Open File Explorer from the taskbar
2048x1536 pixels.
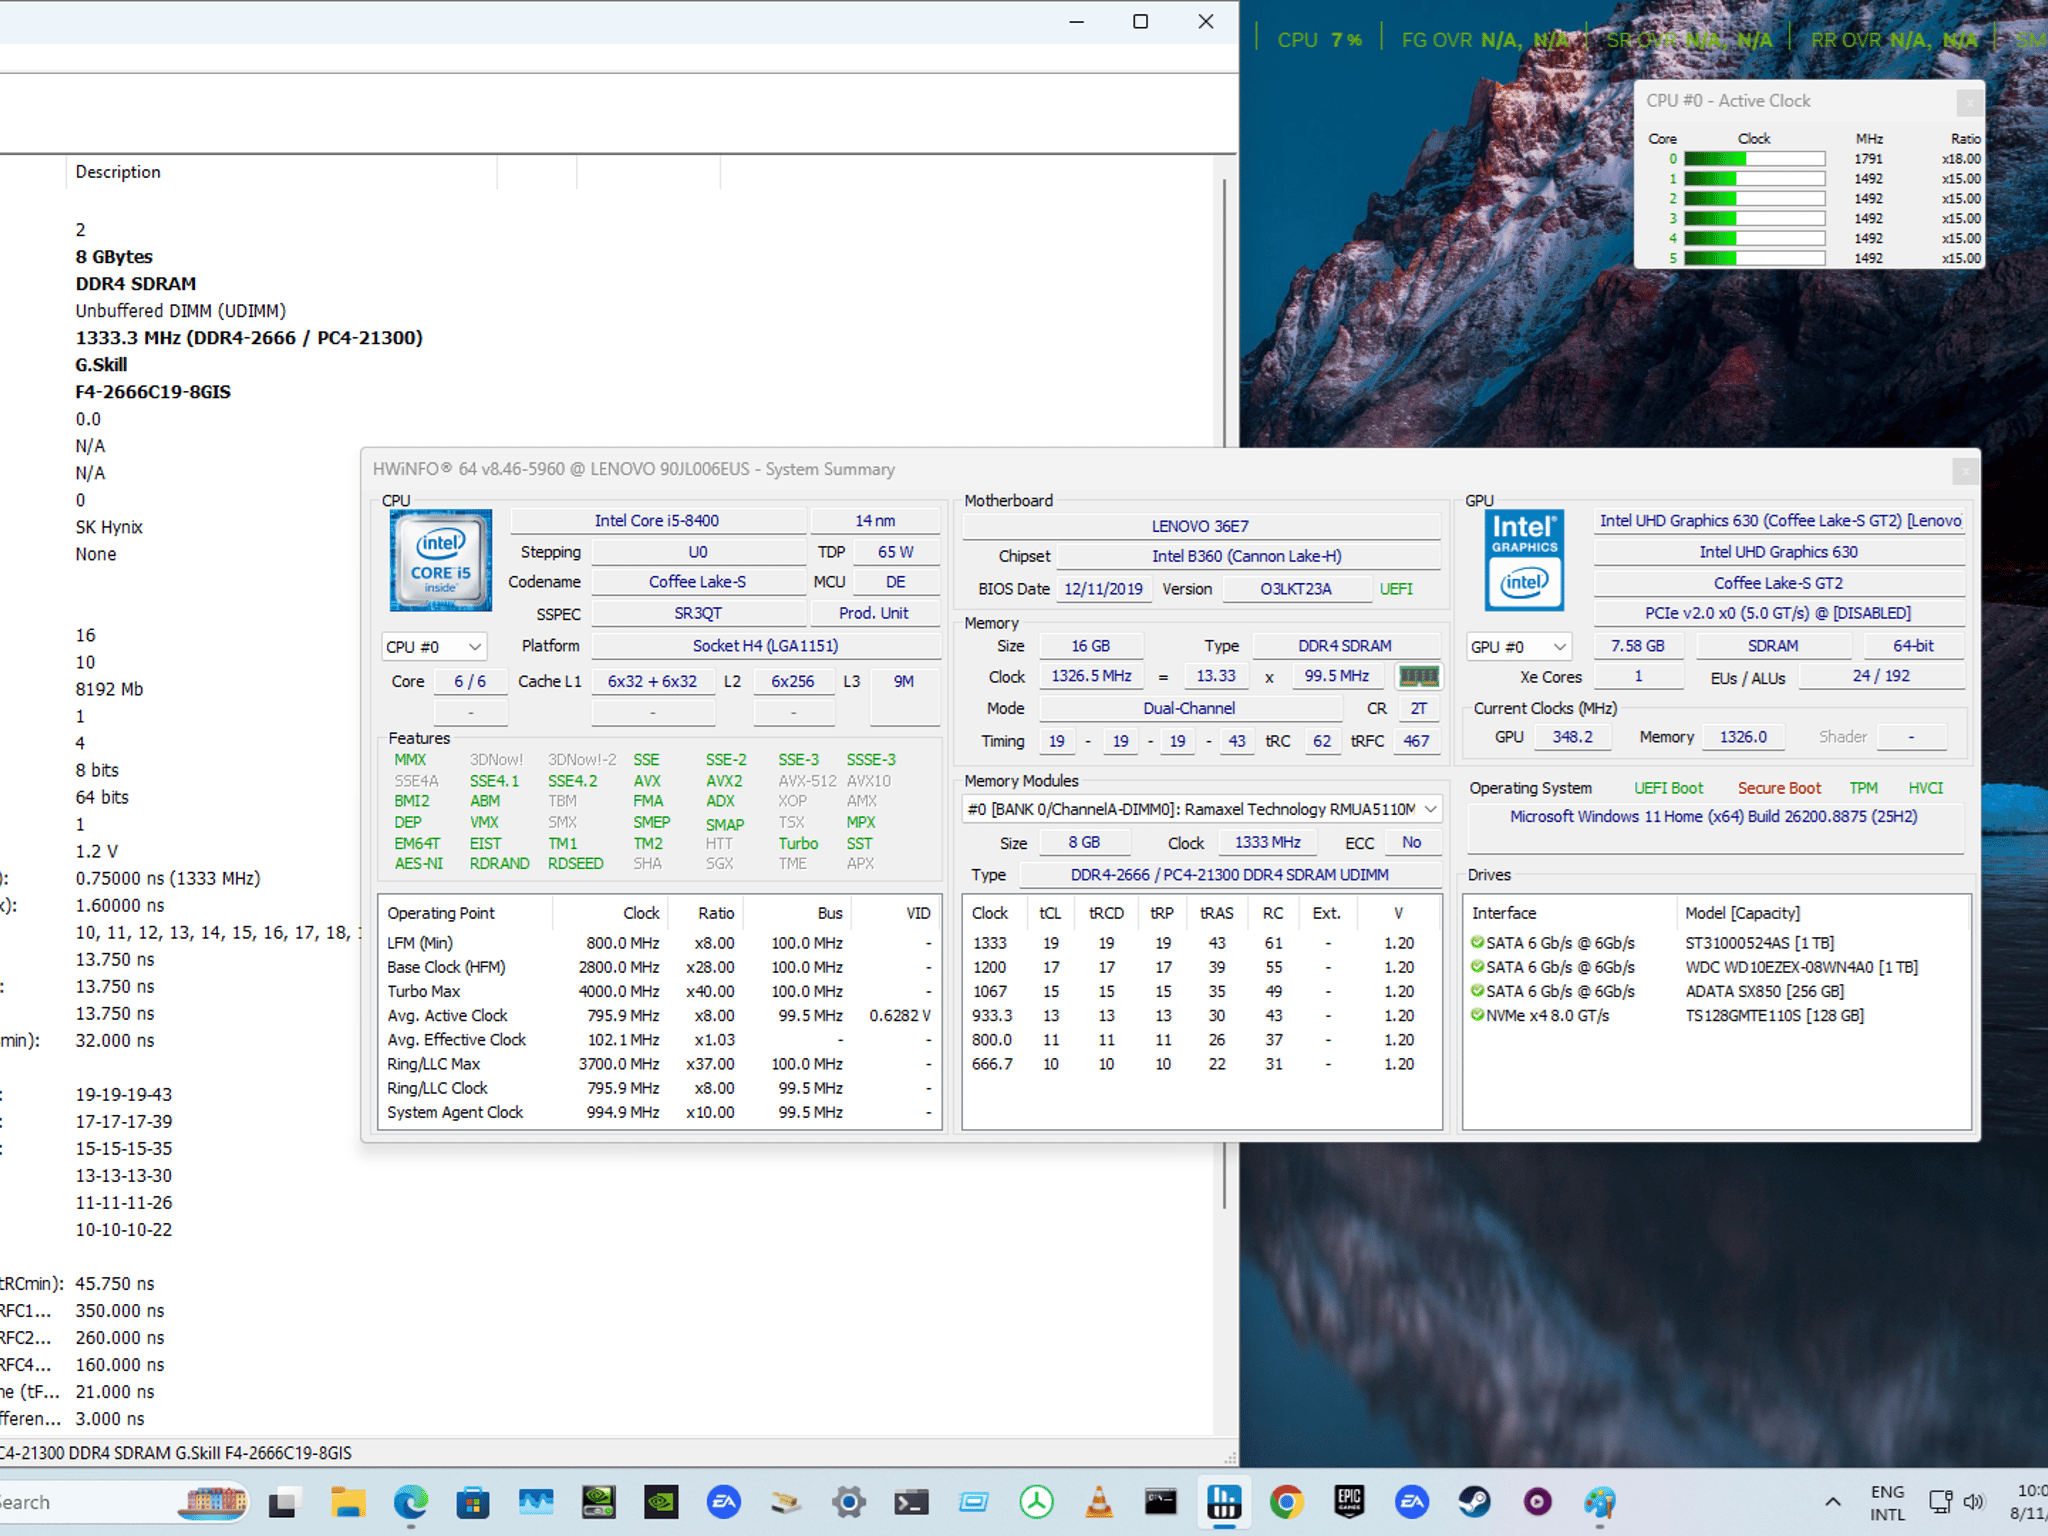[x=347, y=1502]
